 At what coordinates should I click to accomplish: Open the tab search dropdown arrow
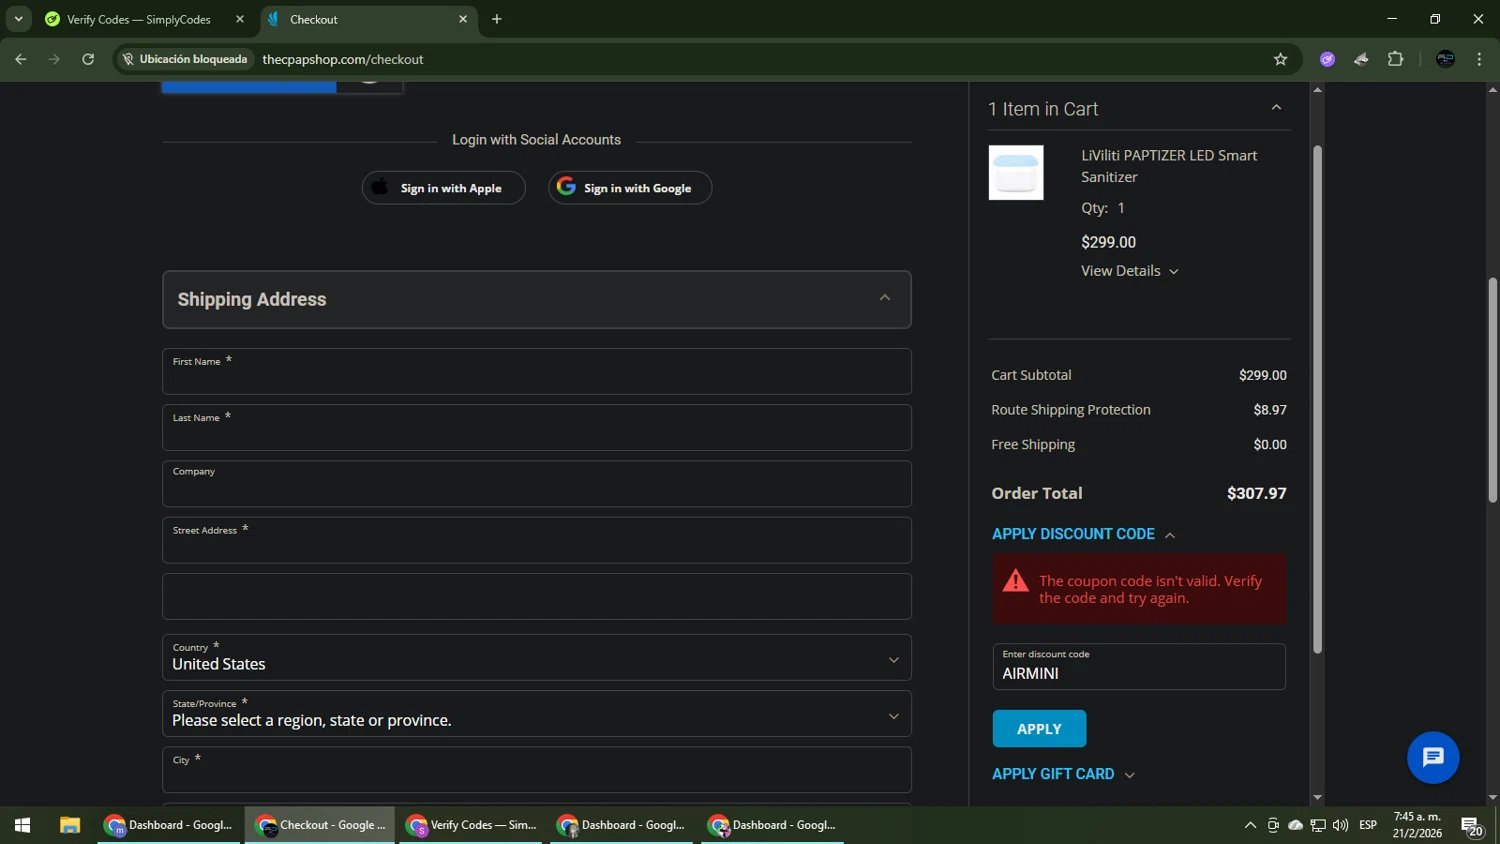tap(18, 19)
